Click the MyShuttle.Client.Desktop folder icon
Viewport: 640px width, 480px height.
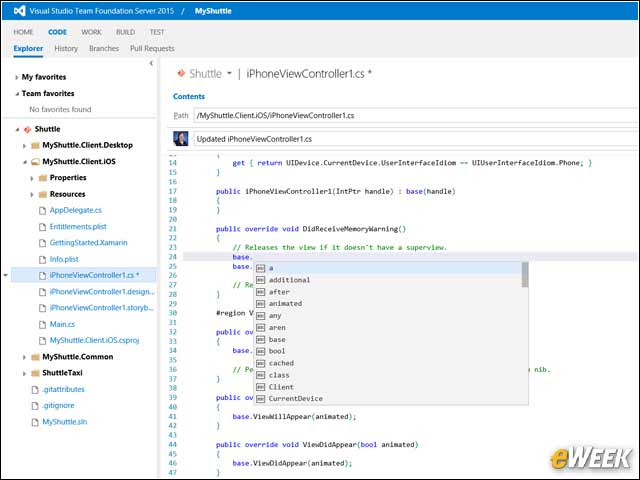(x=36, y=145)
